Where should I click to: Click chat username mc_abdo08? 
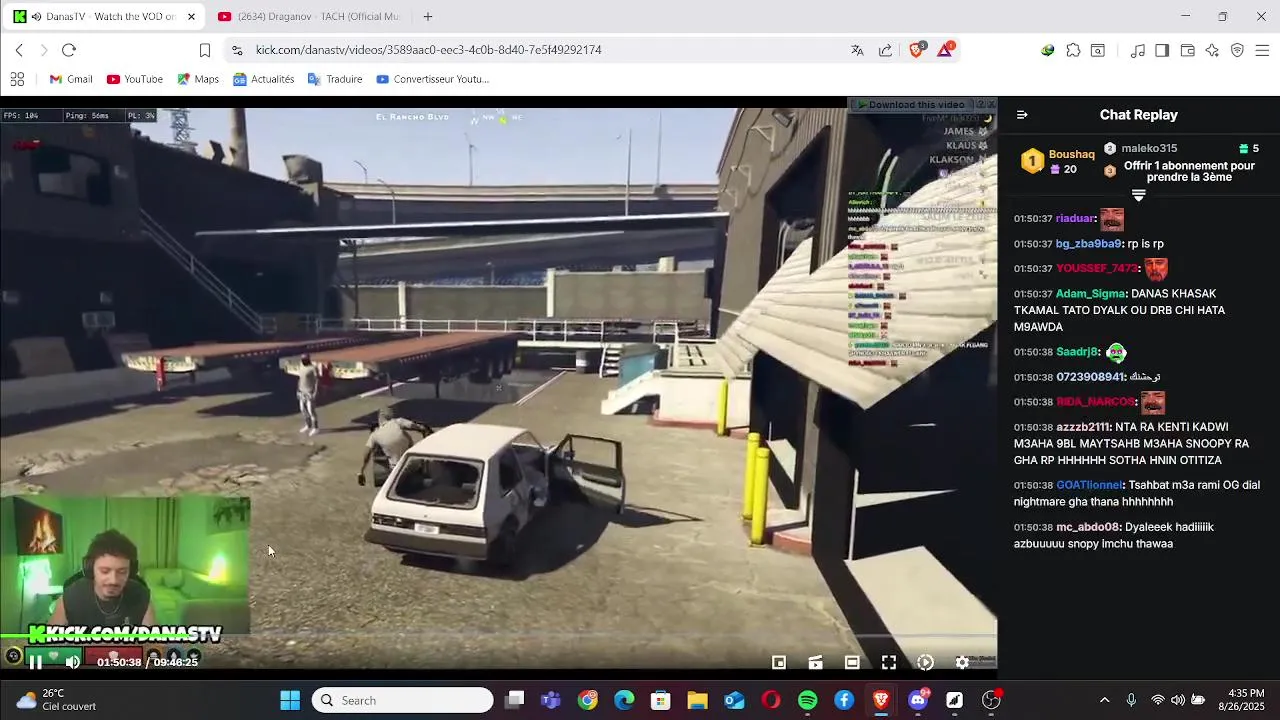pyautogui.click(x=1088, y=527)
